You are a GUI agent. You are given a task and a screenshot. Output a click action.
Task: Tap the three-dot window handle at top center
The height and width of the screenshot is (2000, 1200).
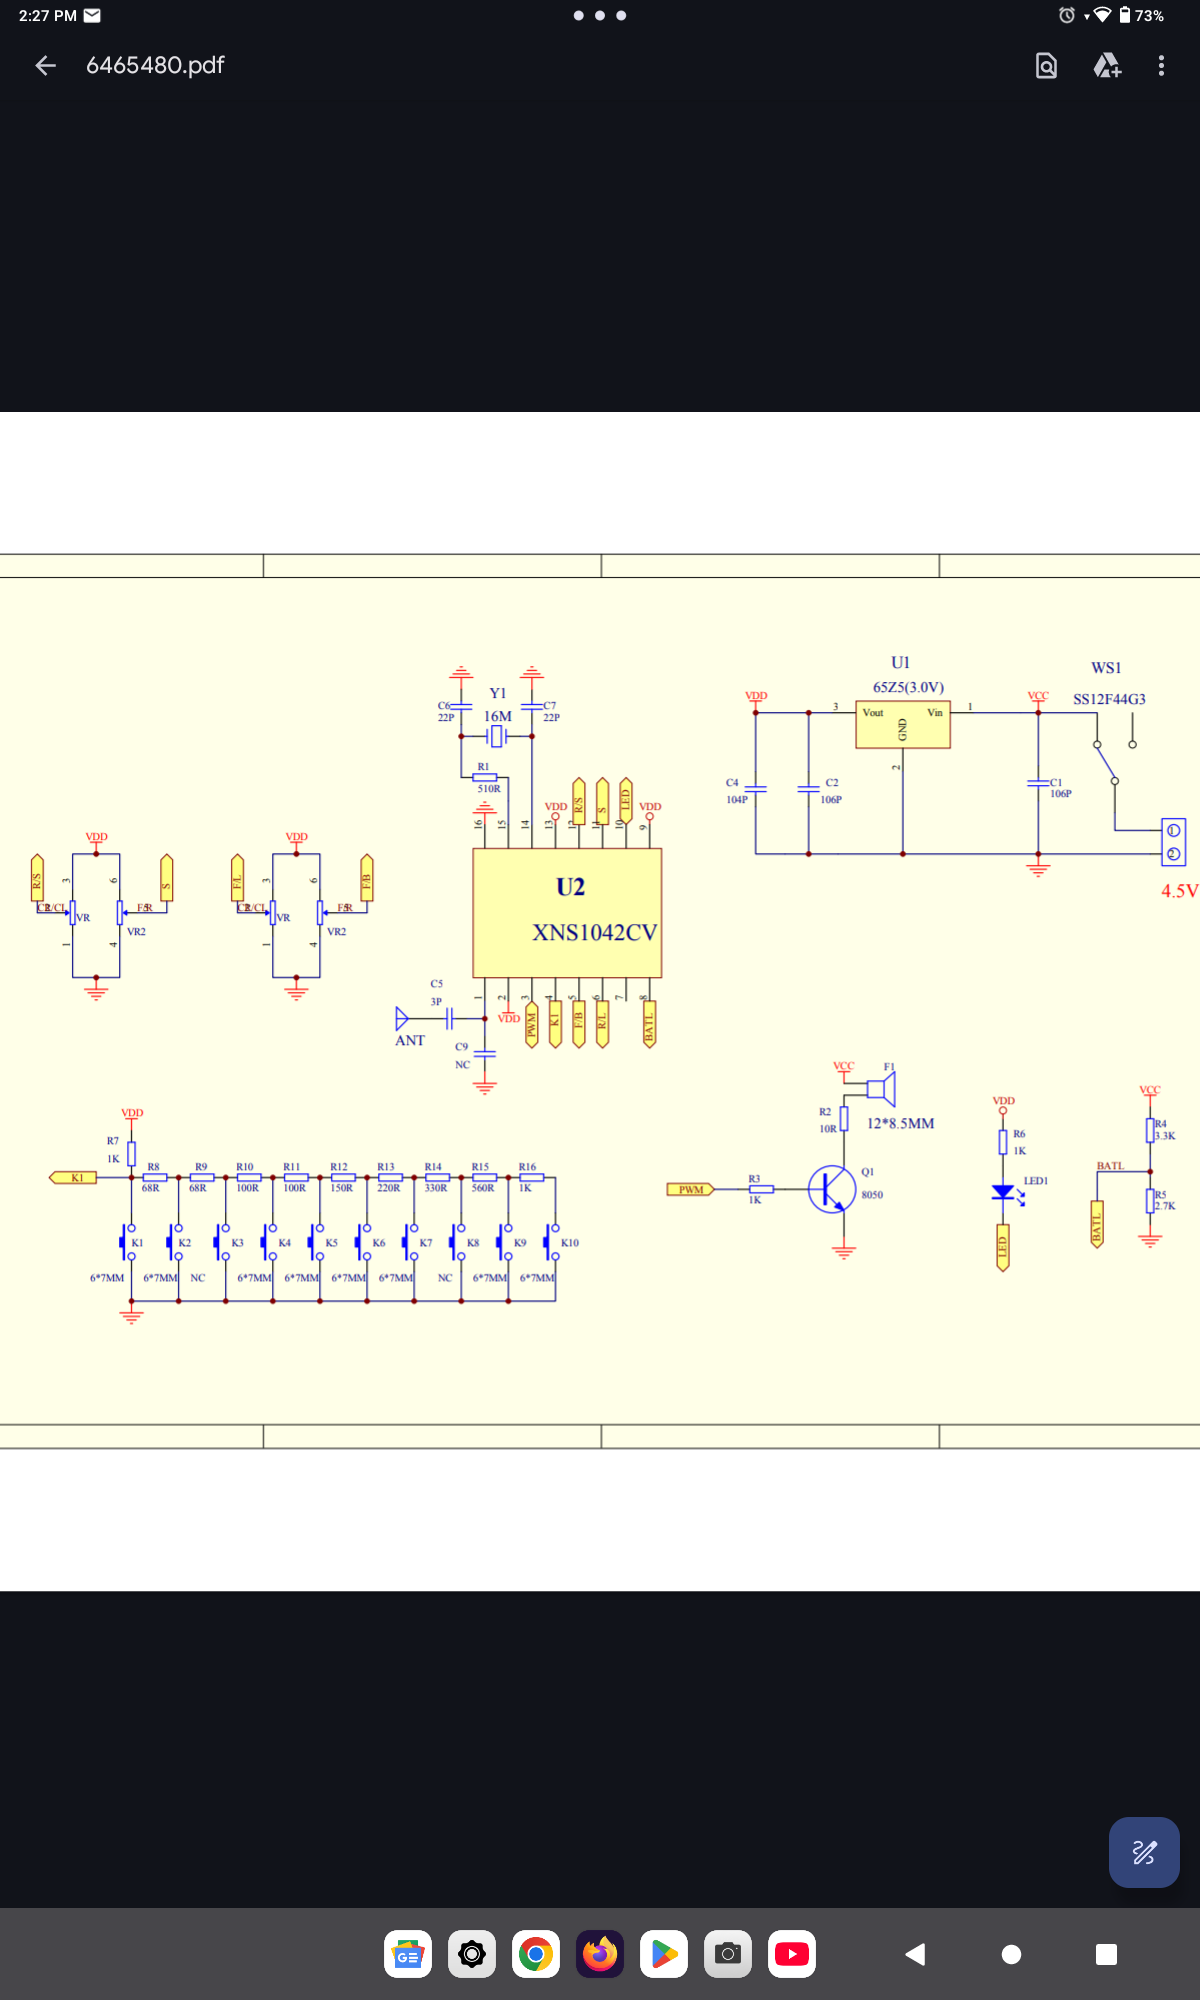(x=600, y=15)
